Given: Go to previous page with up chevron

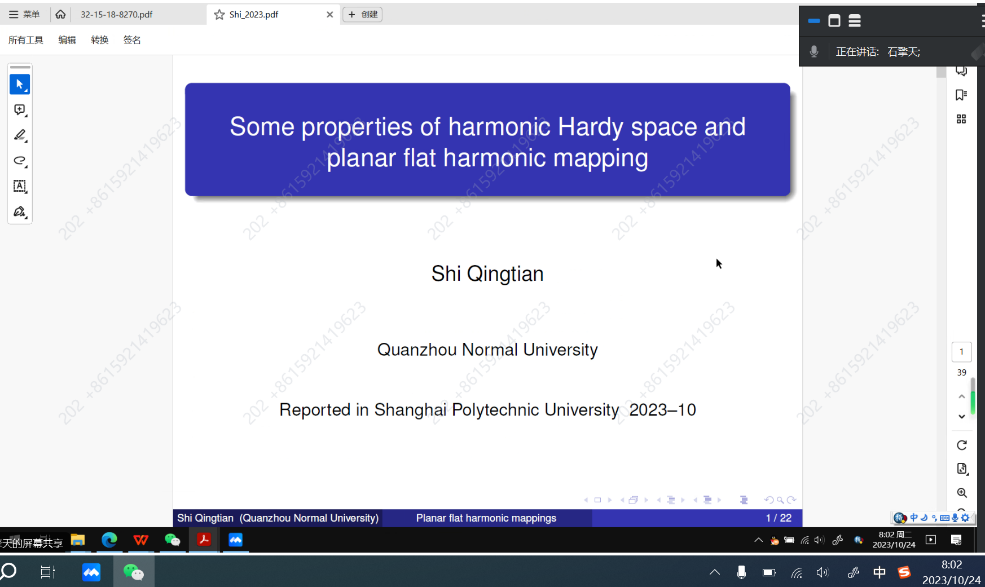Looking at the screenshot, I should pos(962,396).
